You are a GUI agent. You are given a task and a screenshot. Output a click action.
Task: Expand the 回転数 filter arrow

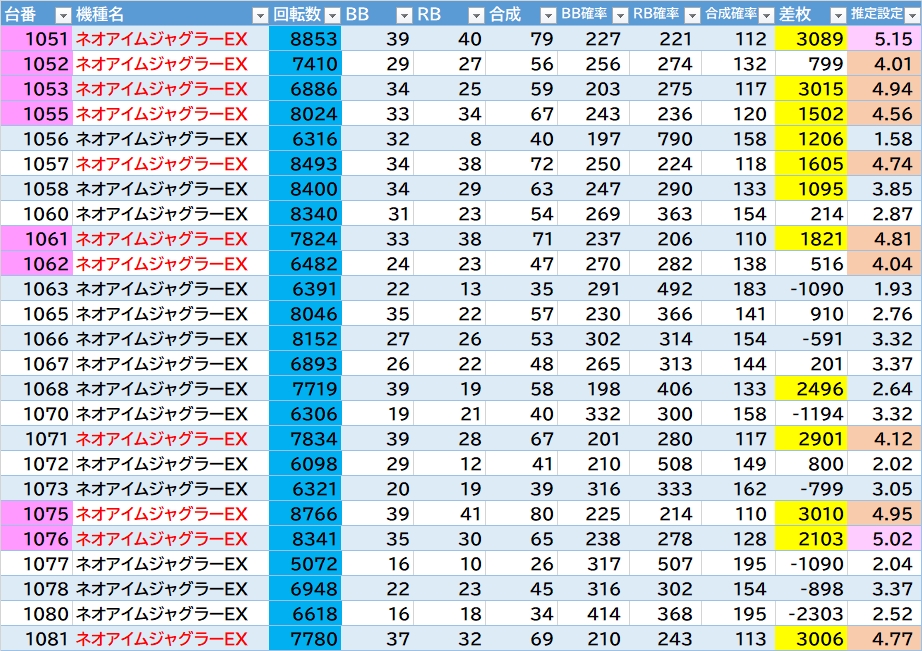[332, 15]
